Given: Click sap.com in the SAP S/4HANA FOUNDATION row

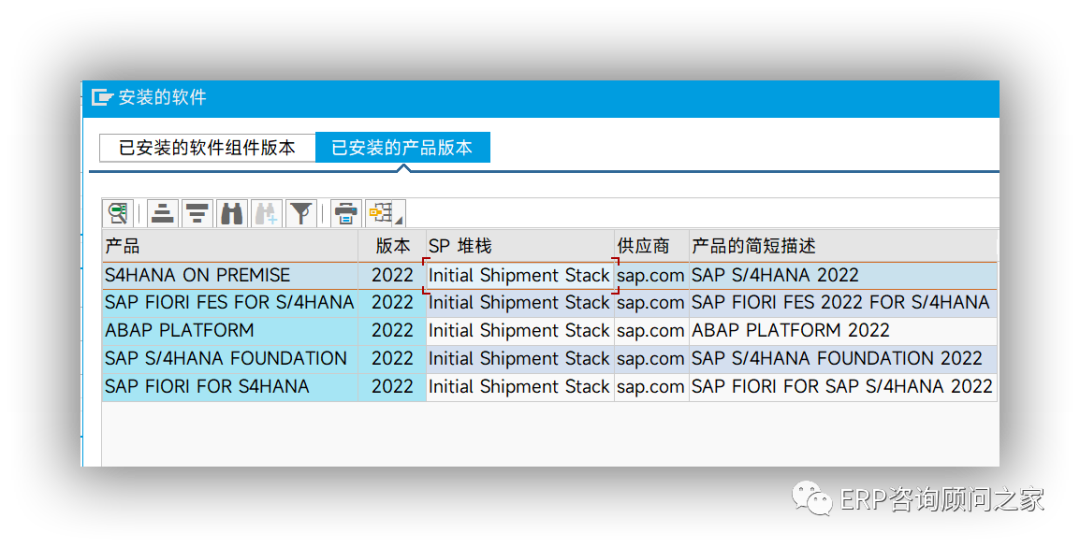Looking at the screenshot, I should pos(652,359).
